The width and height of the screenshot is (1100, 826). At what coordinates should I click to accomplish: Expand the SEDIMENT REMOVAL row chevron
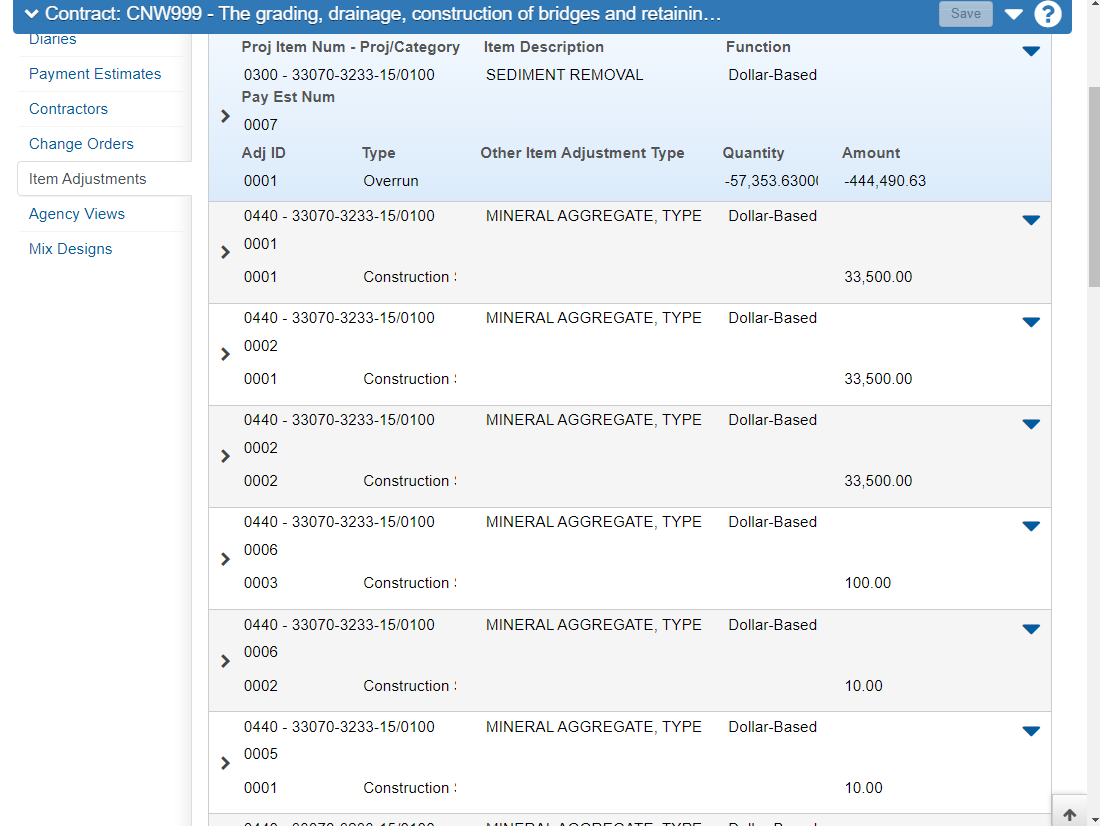225,116
